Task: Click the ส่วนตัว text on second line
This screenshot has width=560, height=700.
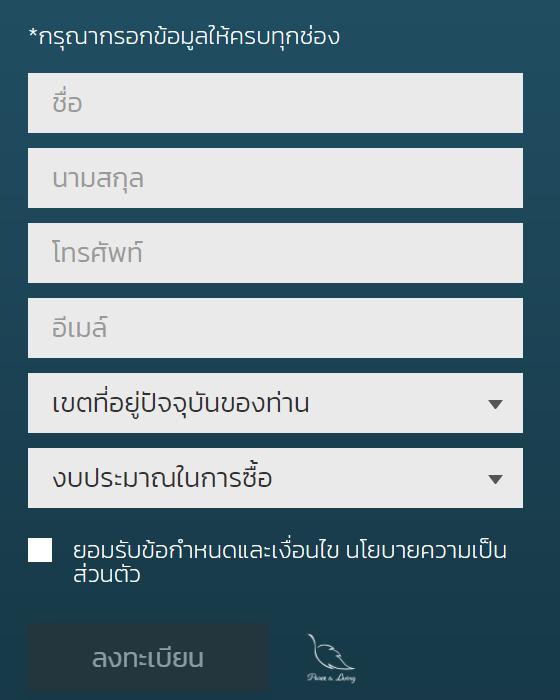Action: coord(107,575)
